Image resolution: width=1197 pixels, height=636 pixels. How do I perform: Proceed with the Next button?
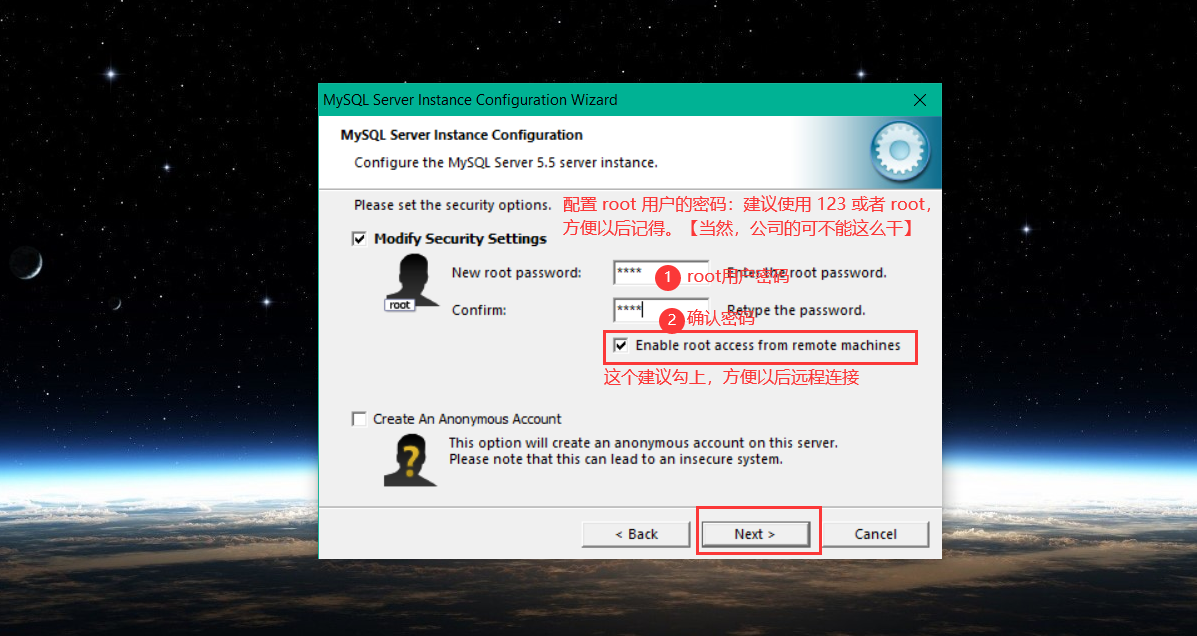tap(755, 534)
